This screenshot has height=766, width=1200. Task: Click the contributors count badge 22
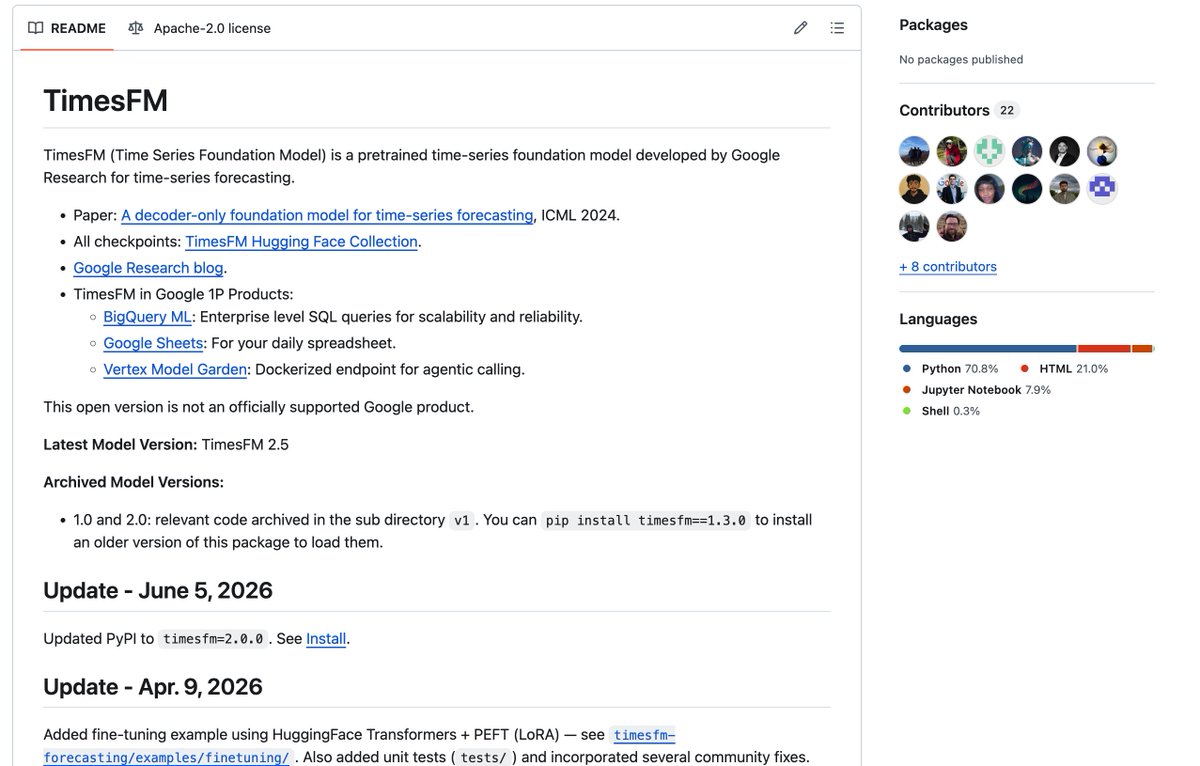point(1007,111)
